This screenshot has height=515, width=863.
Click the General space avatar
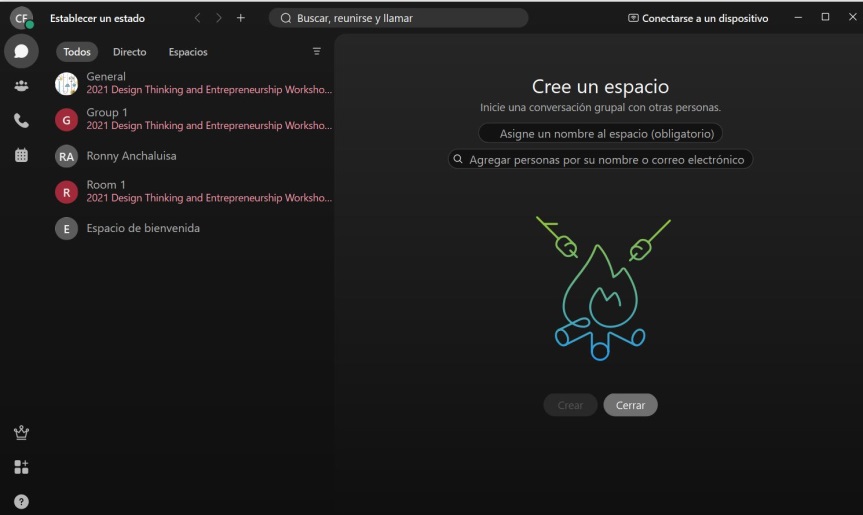(67, 84)
